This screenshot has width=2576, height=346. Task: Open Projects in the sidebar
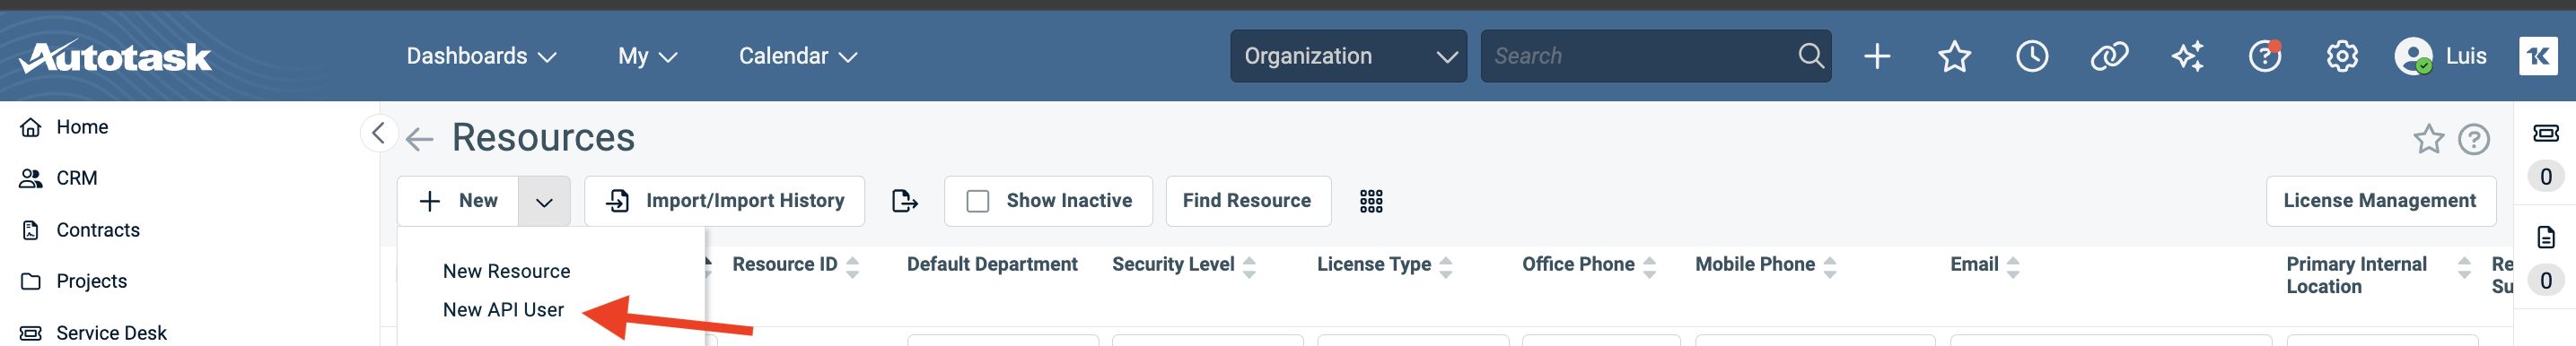point(91,281)
